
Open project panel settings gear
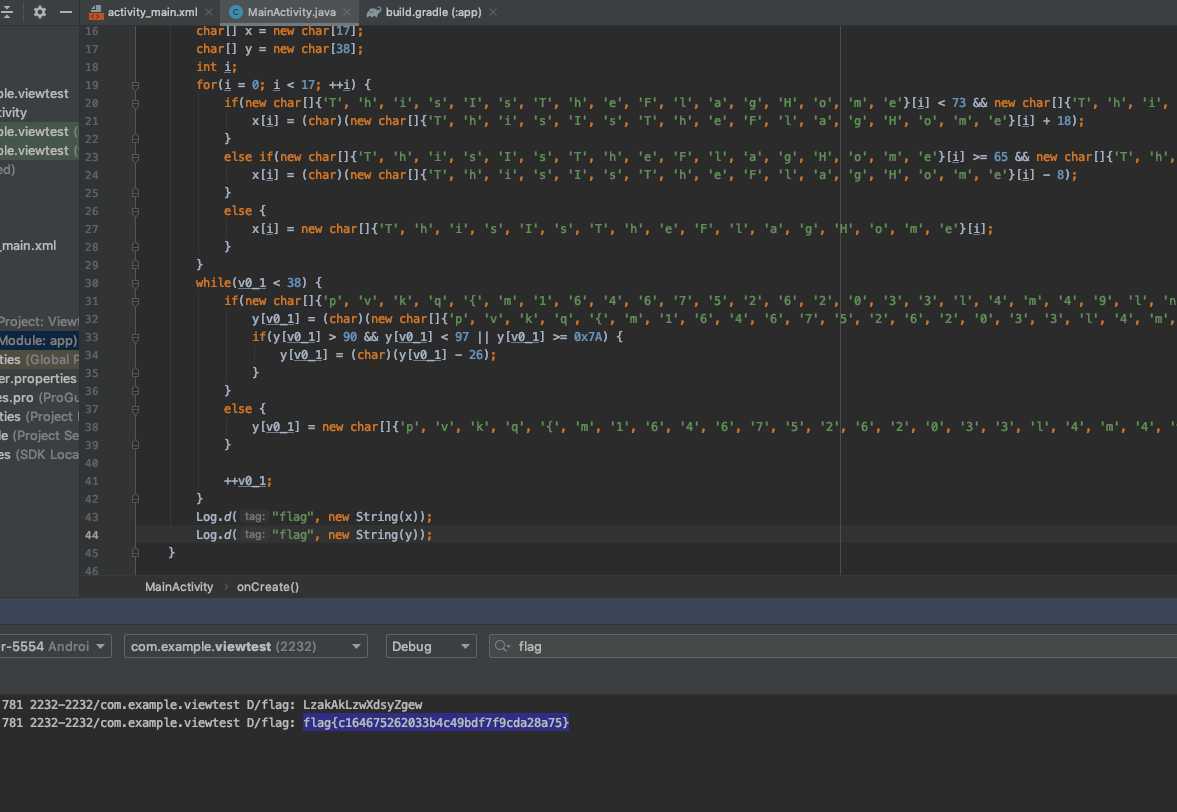click(40, 12)
